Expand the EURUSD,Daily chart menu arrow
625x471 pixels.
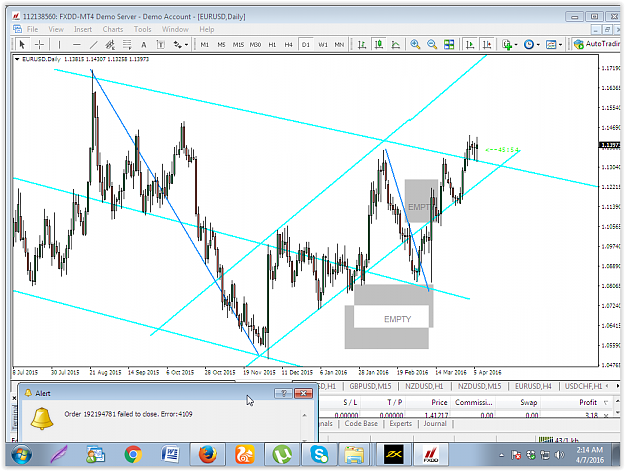click(17, 59)
